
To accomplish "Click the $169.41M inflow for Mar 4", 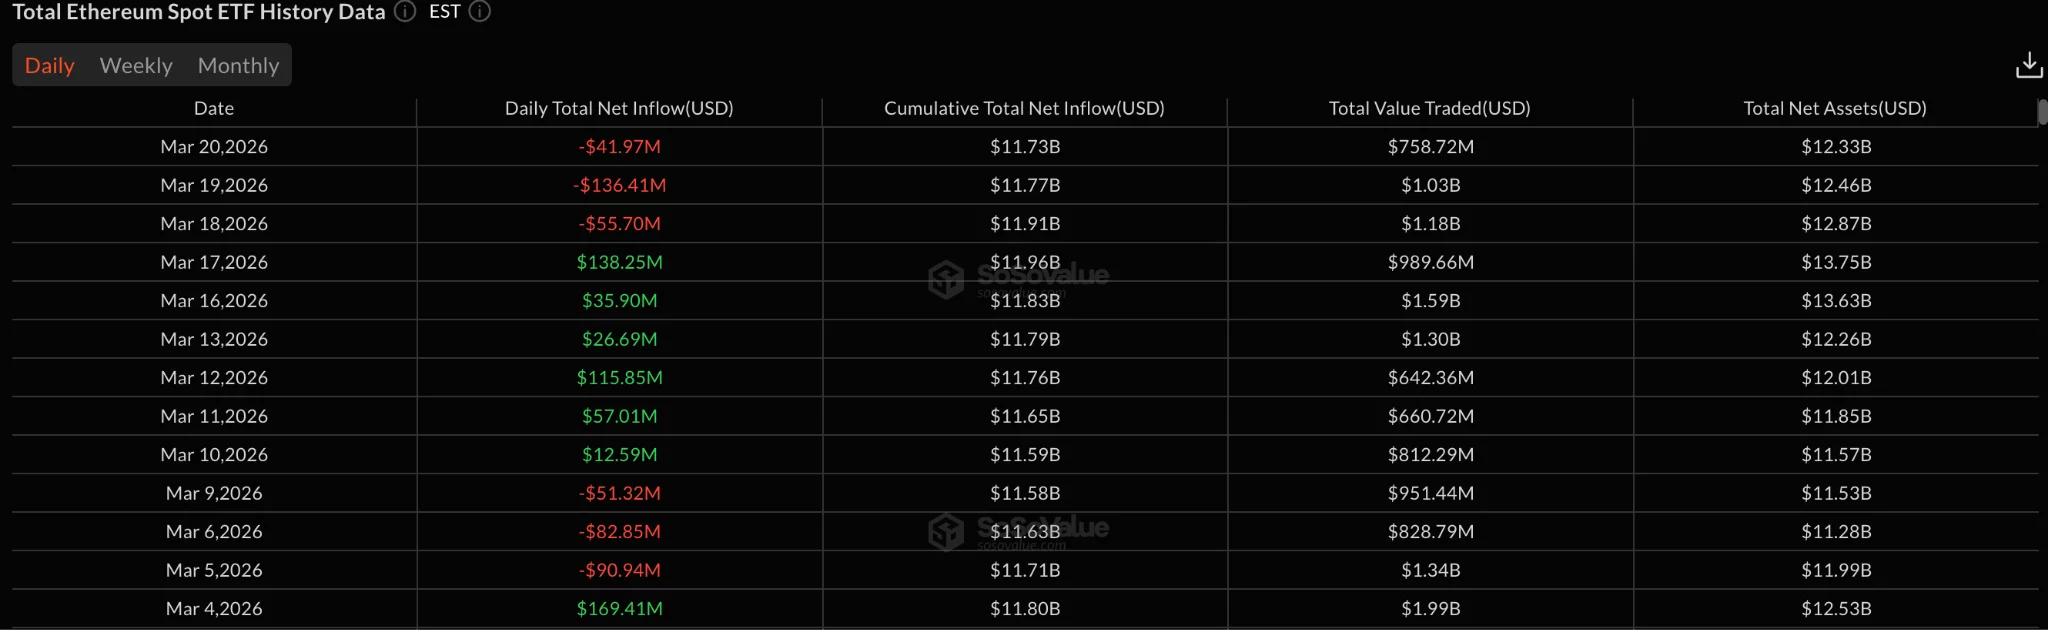I will point(619,608).
